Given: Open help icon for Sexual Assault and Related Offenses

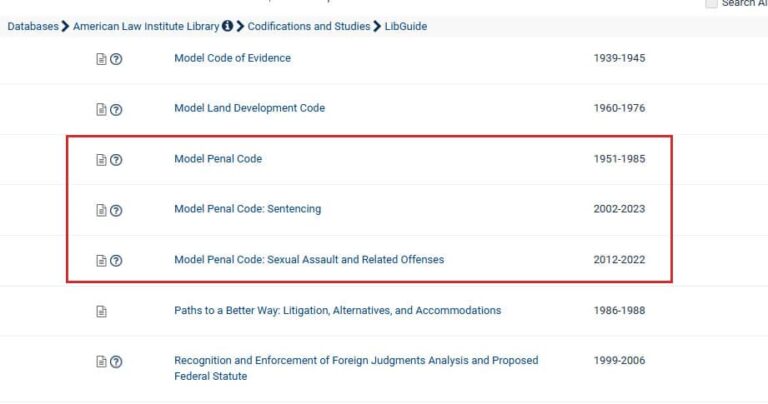Looking at the screenshot, I should (x=116, y=261).
